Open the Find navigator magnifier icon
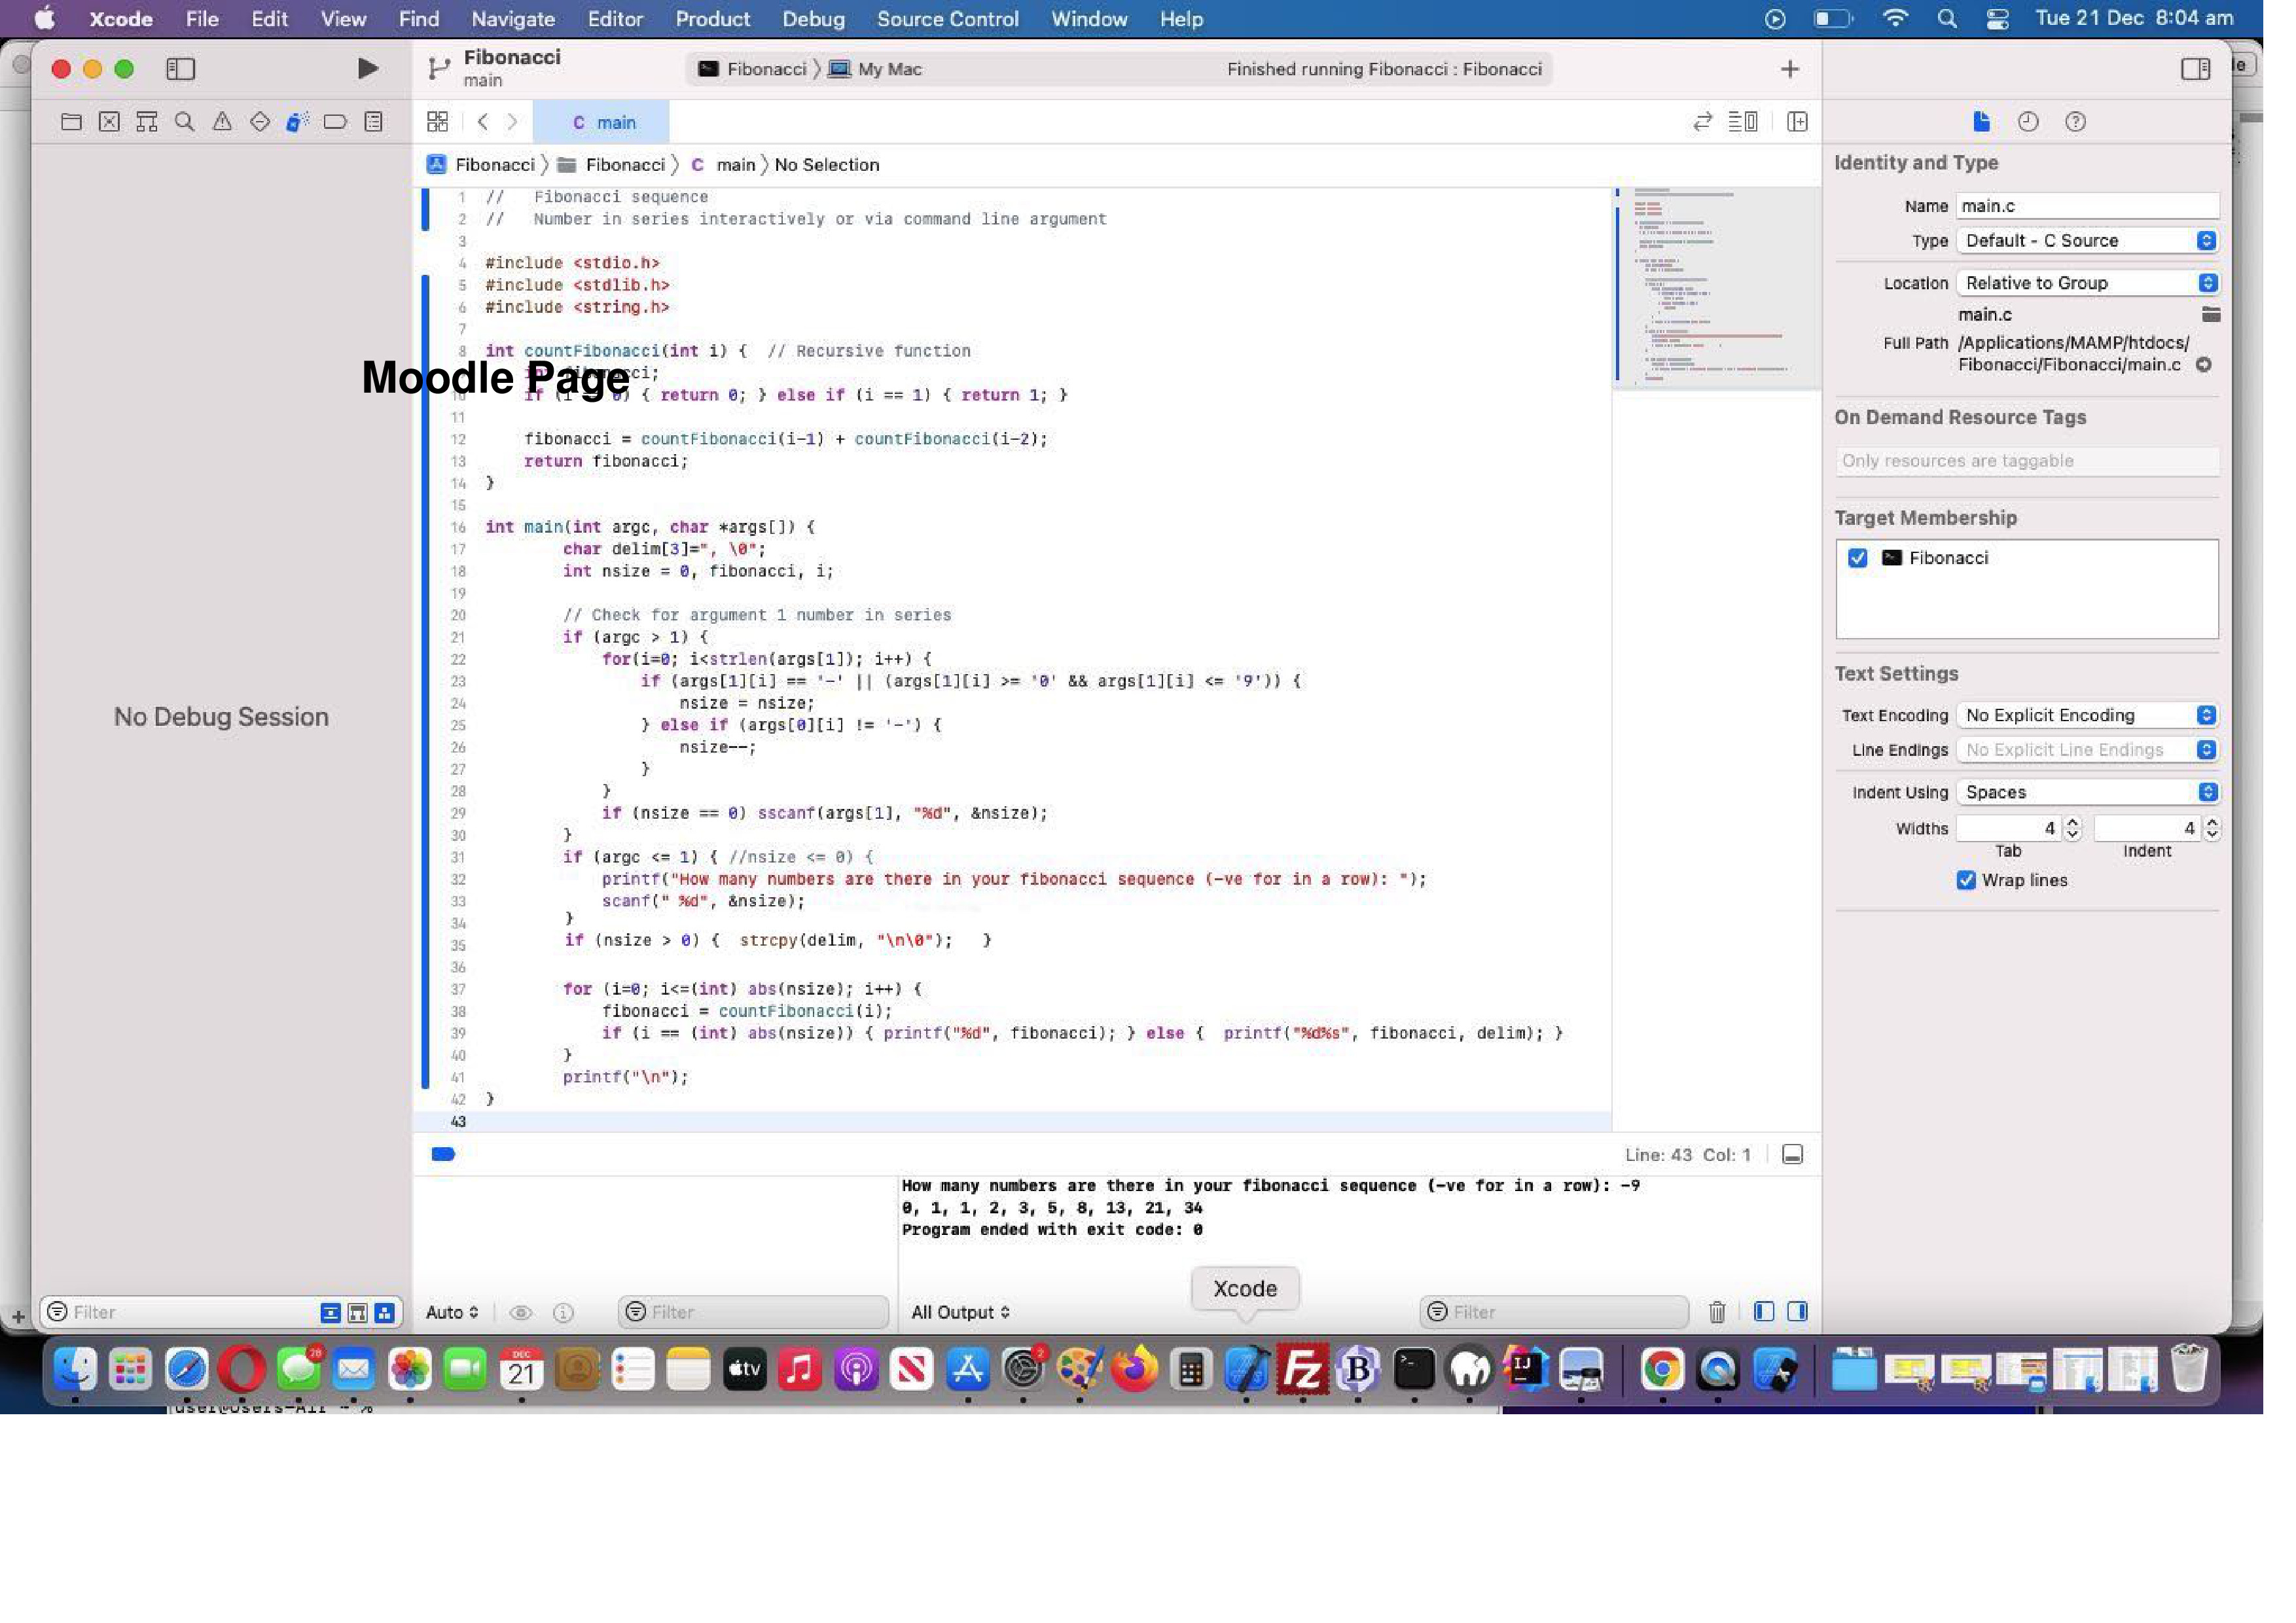Viewport: 2296px width, 1623px height. pos(184,122)
